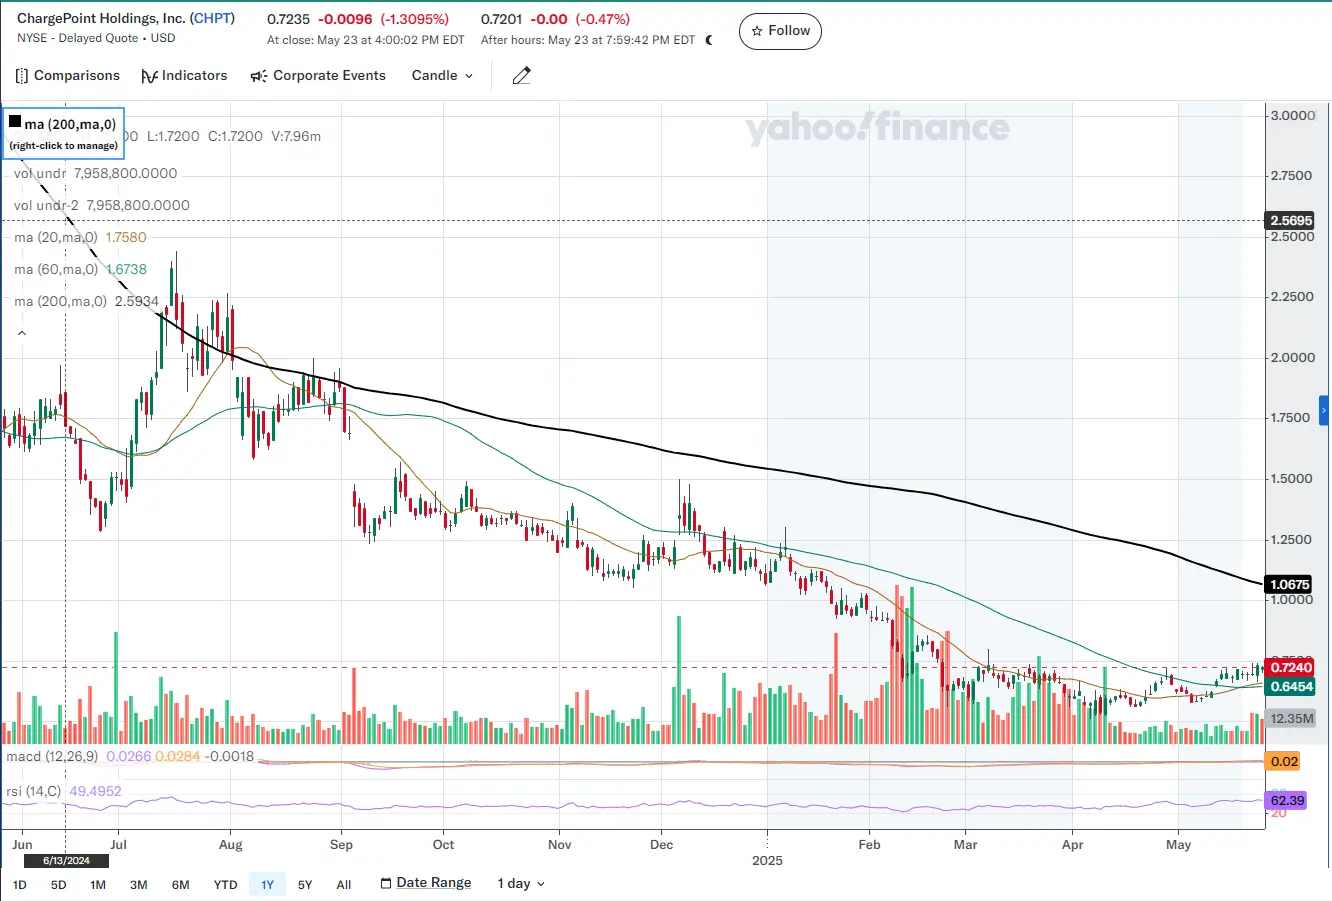Select the vol undr-2 legend entry
This screenshot has width=1332, height=901.
tap(101, 206)
